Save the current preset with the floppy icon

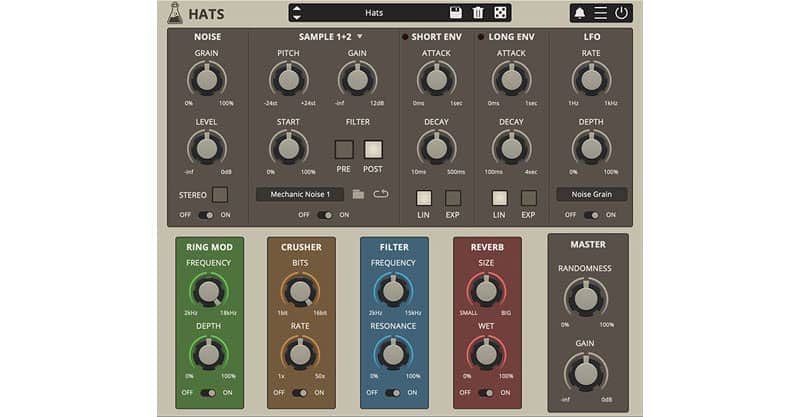(x=456, y=13)
